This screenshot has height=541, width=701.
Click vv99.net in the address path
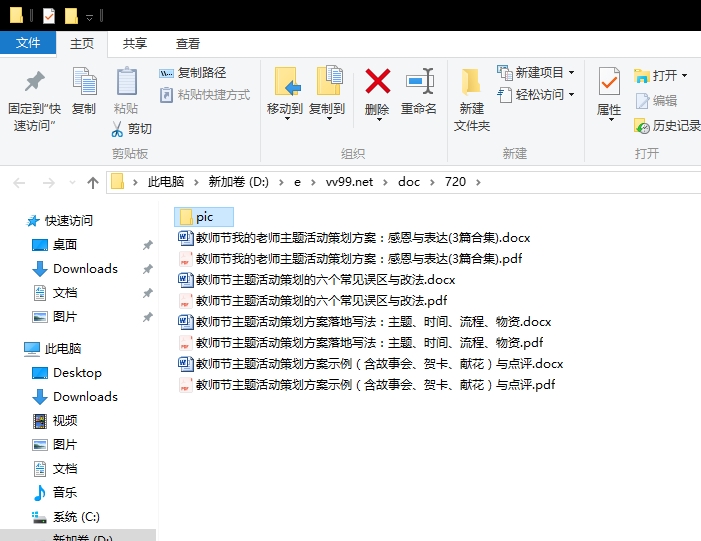pyautogui.click(x=349, y=182)
